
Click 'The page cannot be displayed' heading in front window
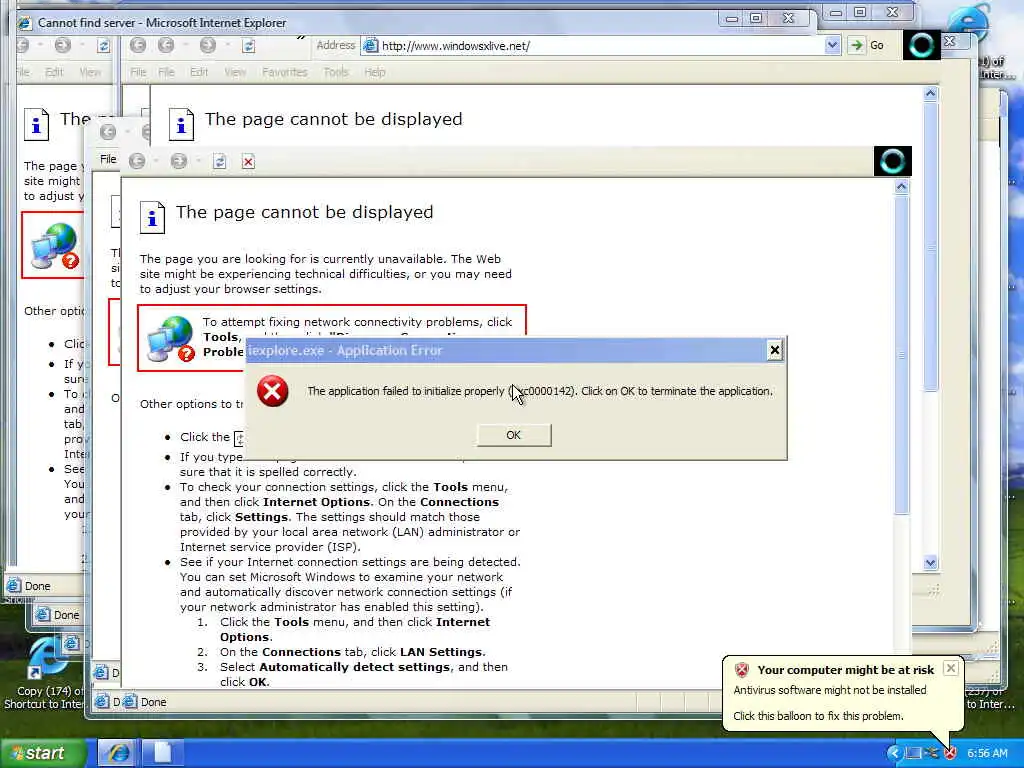click(304, 212)
